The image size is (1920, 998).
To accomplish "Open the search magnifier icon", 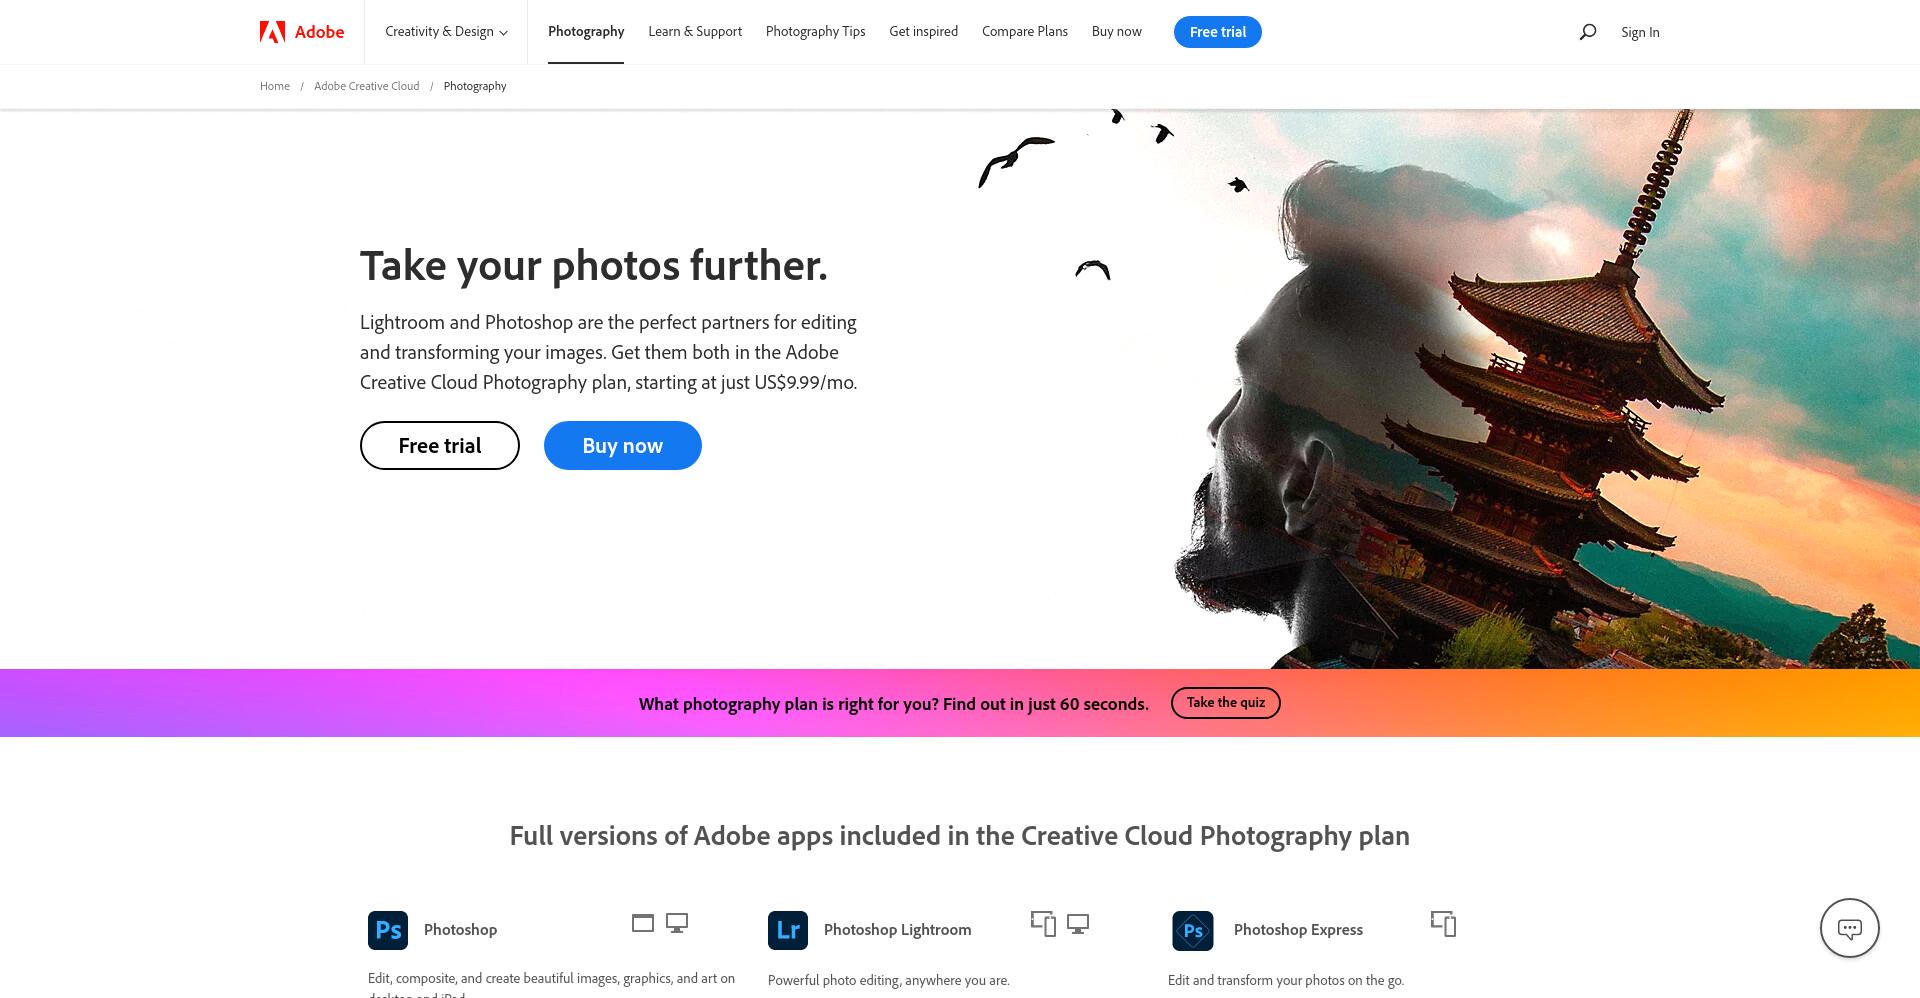I will [1587, 32].
